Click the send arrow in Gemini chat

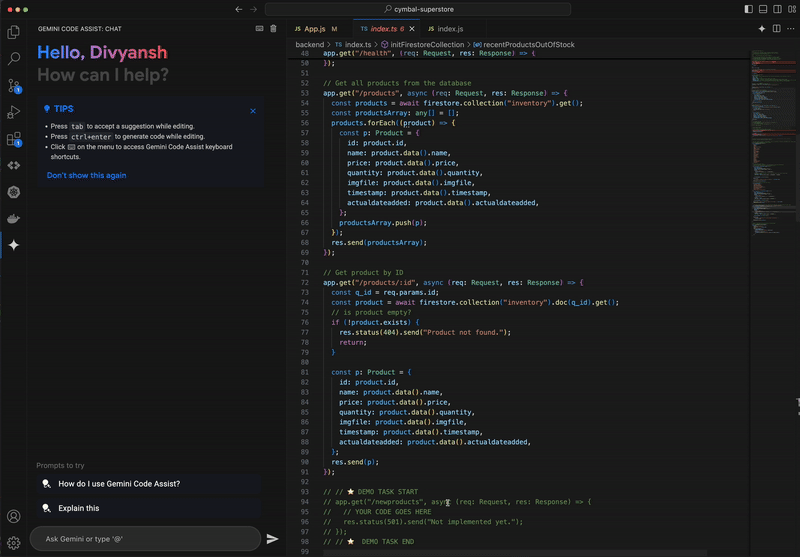tap(272, 539)
